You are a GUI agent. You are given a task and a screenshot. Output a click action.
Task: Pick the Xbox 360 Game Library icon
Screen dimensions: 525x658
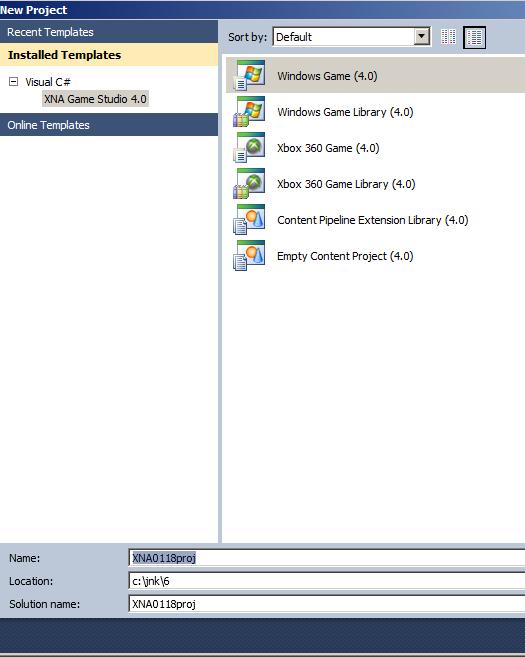coord(249,184)
